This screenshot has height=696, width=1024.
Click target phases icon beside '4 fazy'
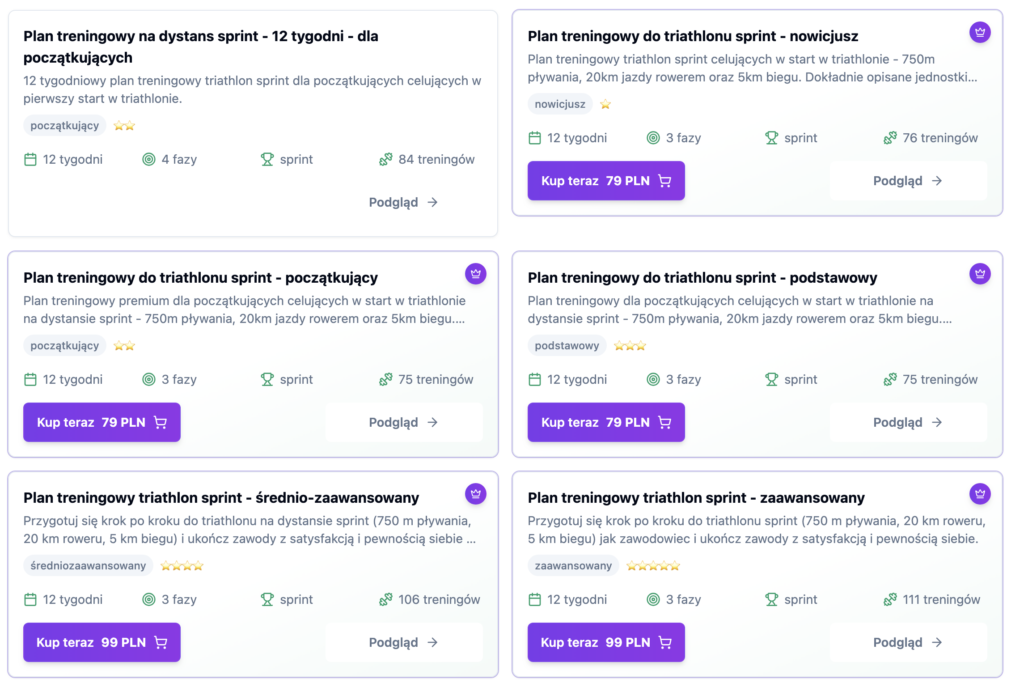pyautogui.click(x=149, y=159)
